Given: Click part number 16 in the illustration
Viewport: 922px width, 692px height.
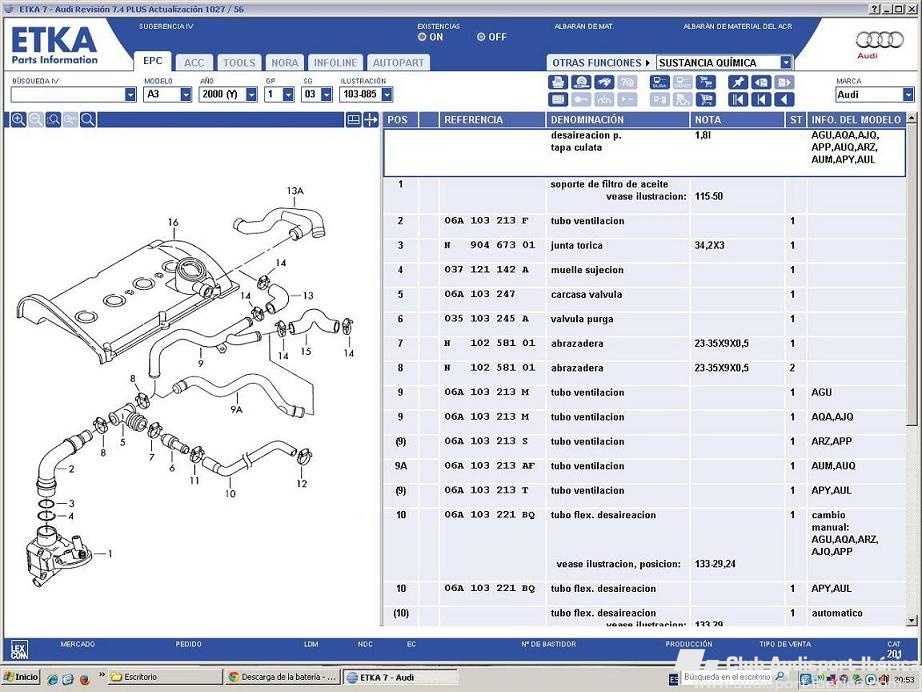Looking at the screenshot, I should (173, 222).
